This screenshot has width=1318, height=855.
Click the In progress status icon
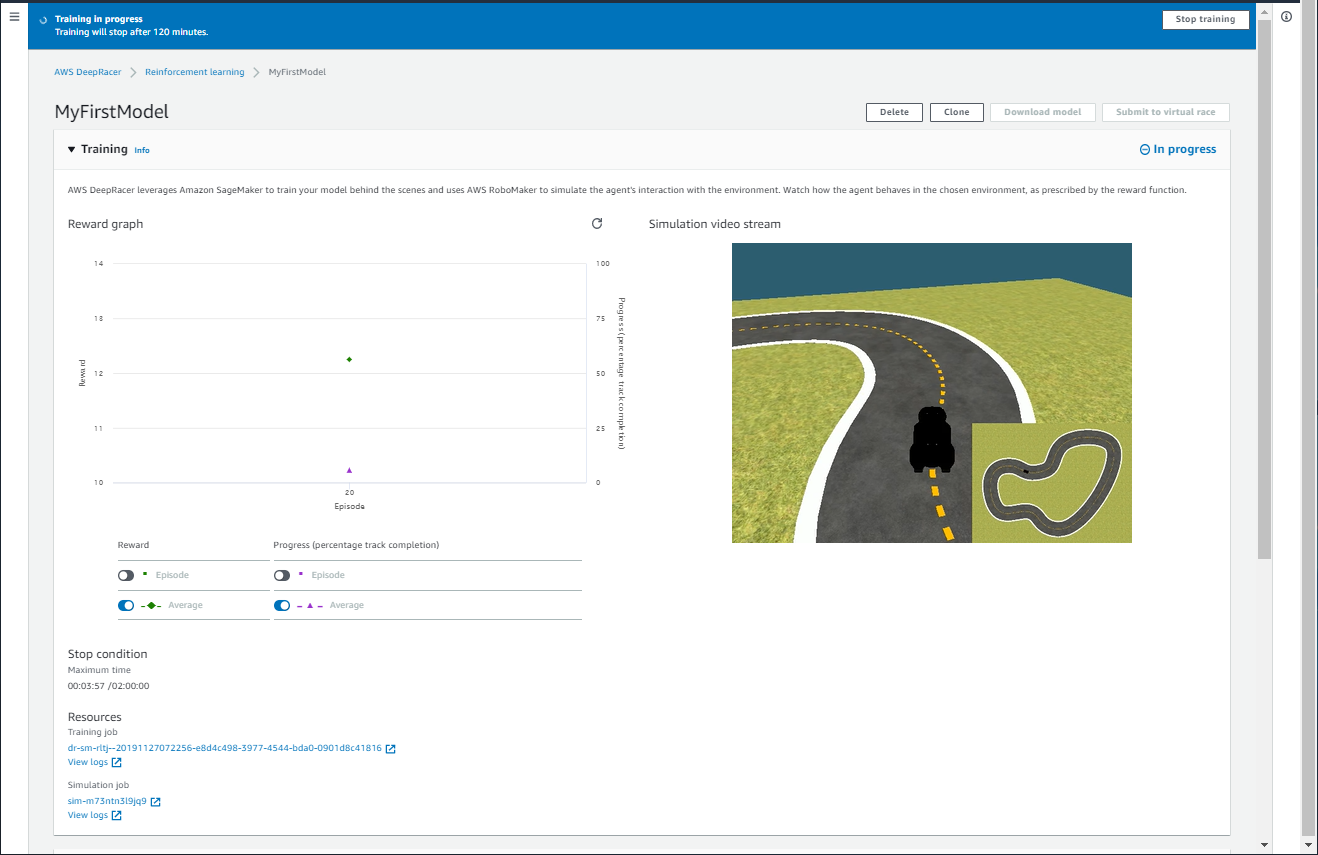pos(1145,150)
